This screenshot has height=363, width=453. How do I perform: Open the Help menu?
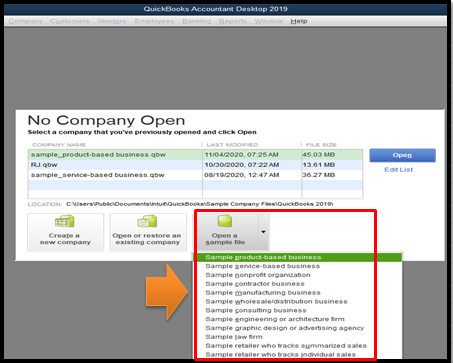(x=299, y=21)
